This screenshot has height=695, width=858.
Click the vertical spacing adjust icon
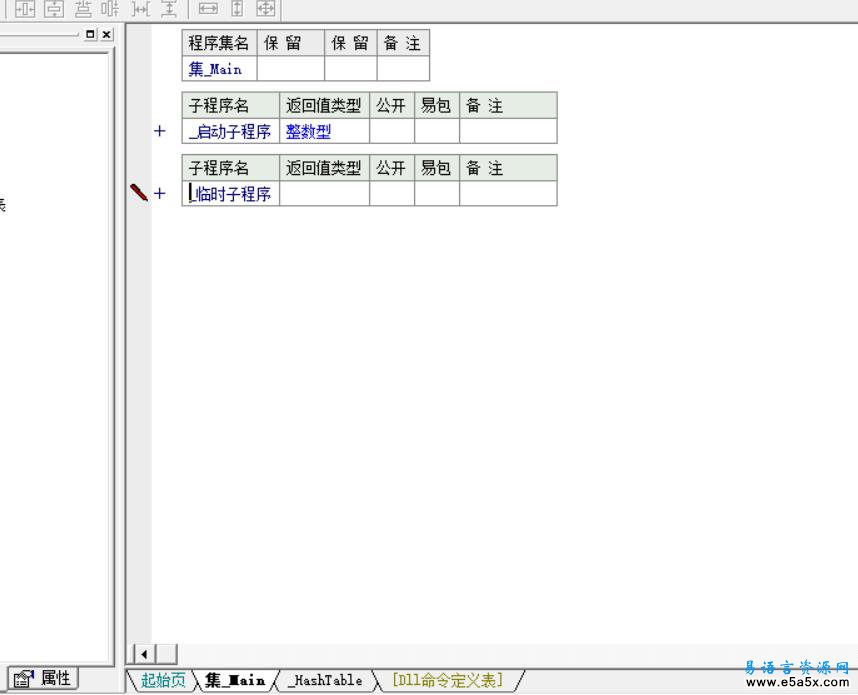click(169, 8)
